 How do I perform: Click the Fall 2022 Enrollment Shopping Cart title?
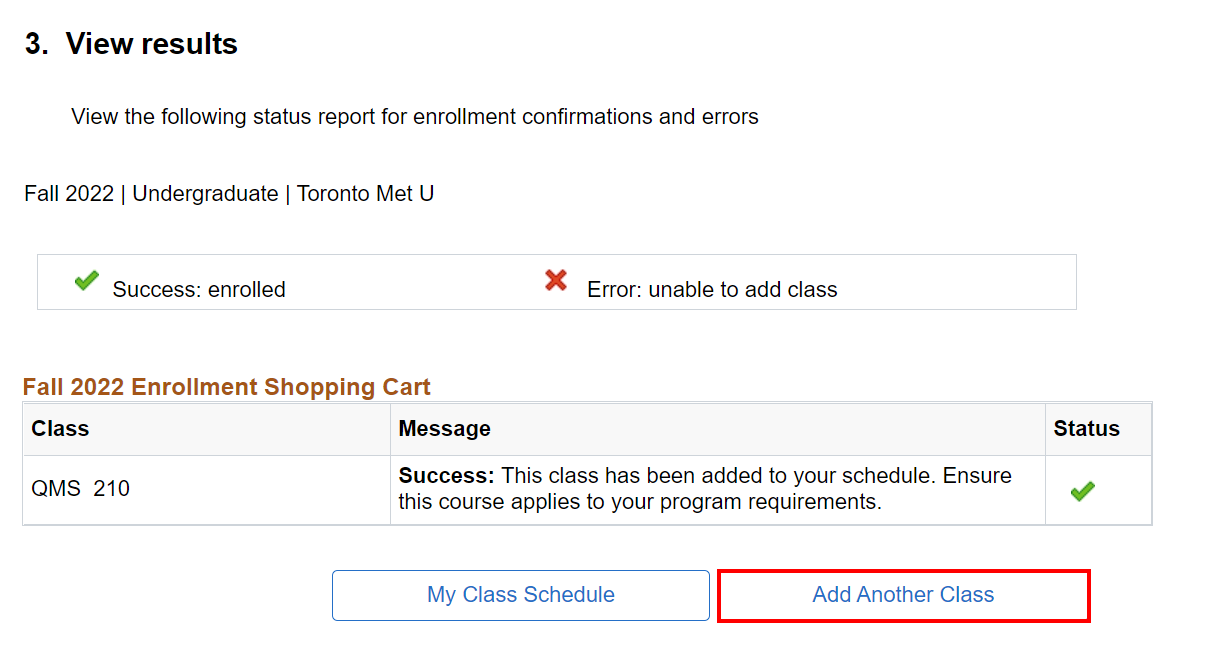pyautogui.click(x=227, y=387)
